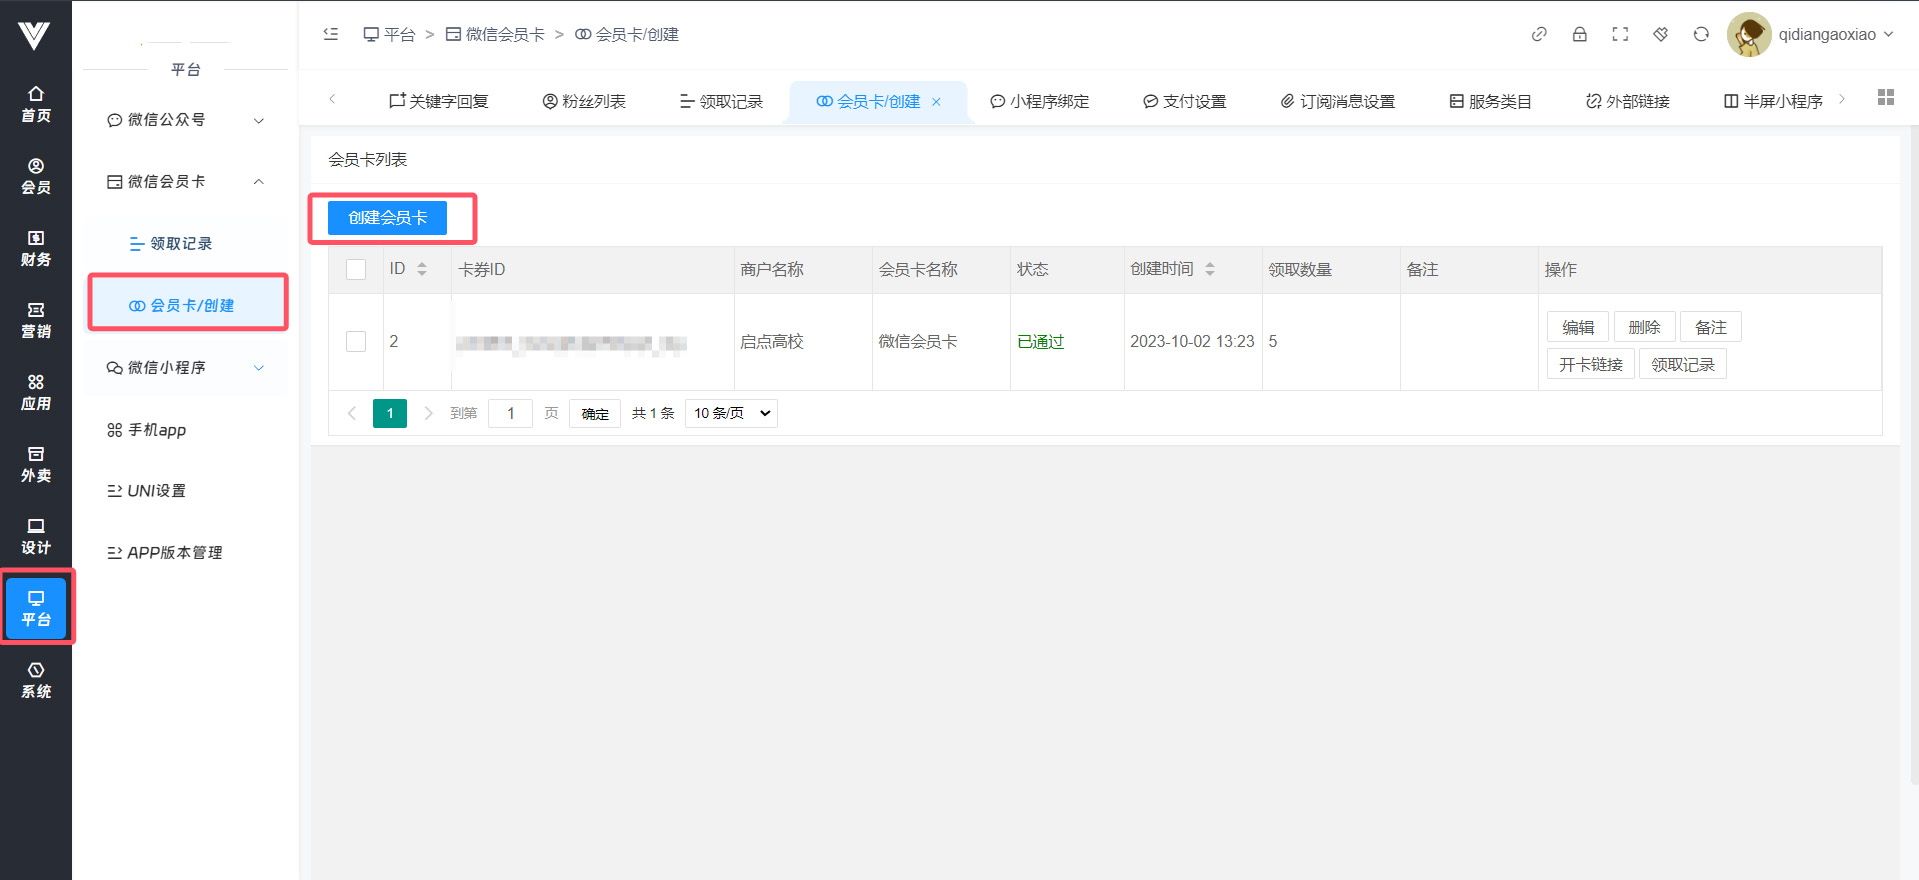The height and width of the screenshot is (880, 1919).
Task: Collapse the sidebar menu icon
Action: point(331,34)
